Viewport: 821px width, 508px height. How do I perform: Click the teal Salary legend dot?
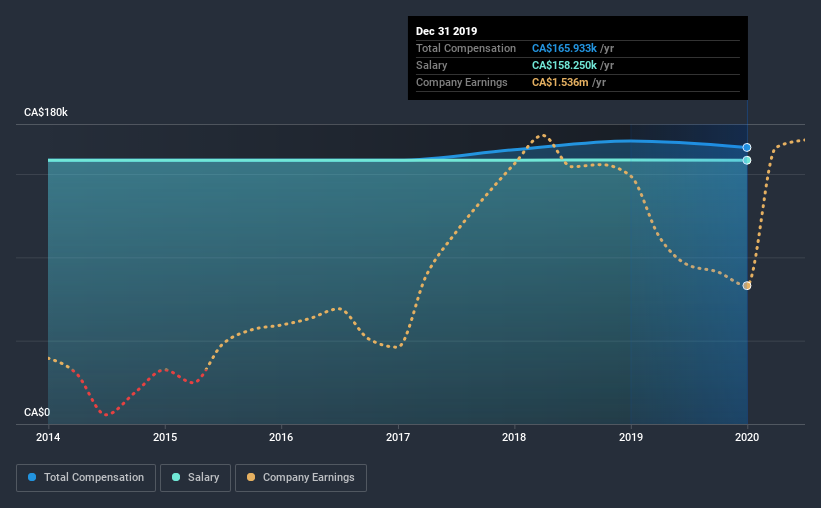[176, 477]
